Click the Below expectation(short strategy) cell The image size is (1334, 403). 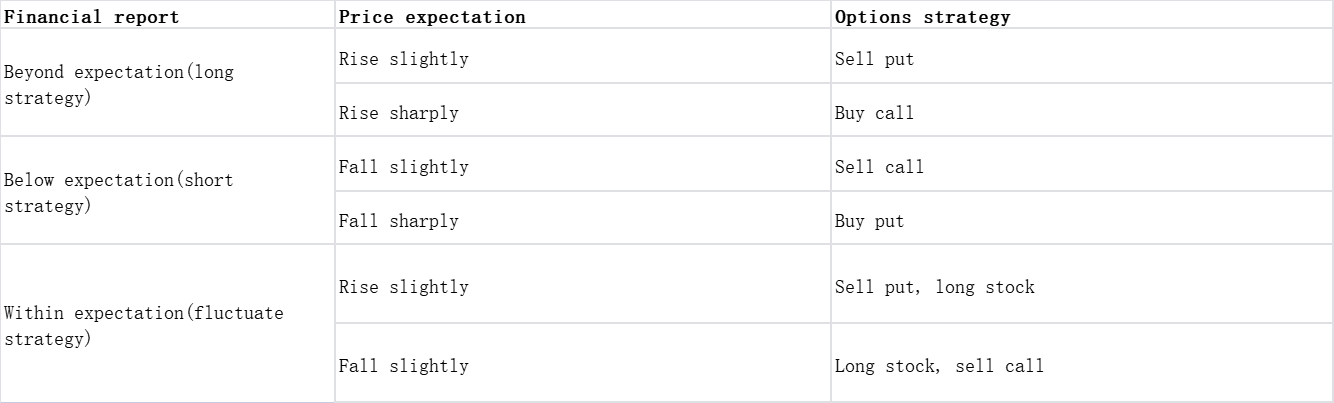coord(118,193)
